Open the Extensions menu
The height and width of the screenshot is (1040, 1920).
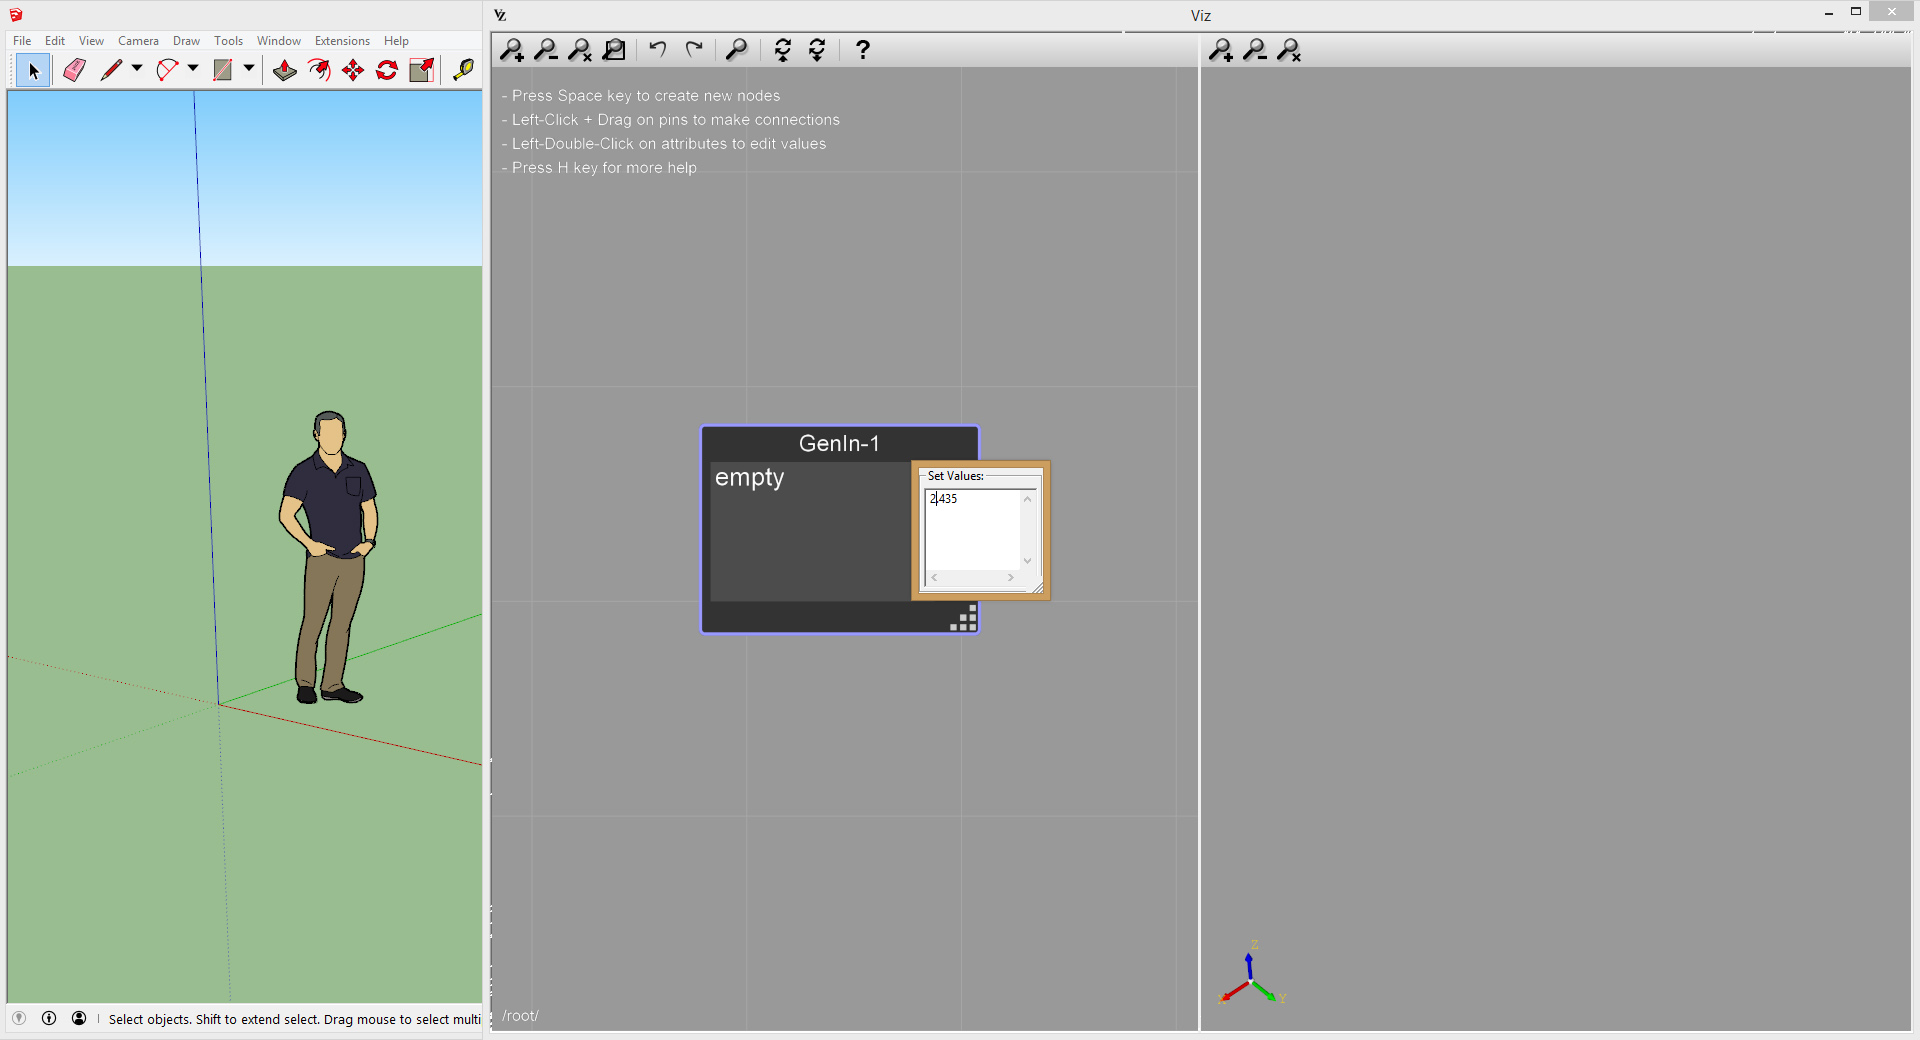coord(342,41)
